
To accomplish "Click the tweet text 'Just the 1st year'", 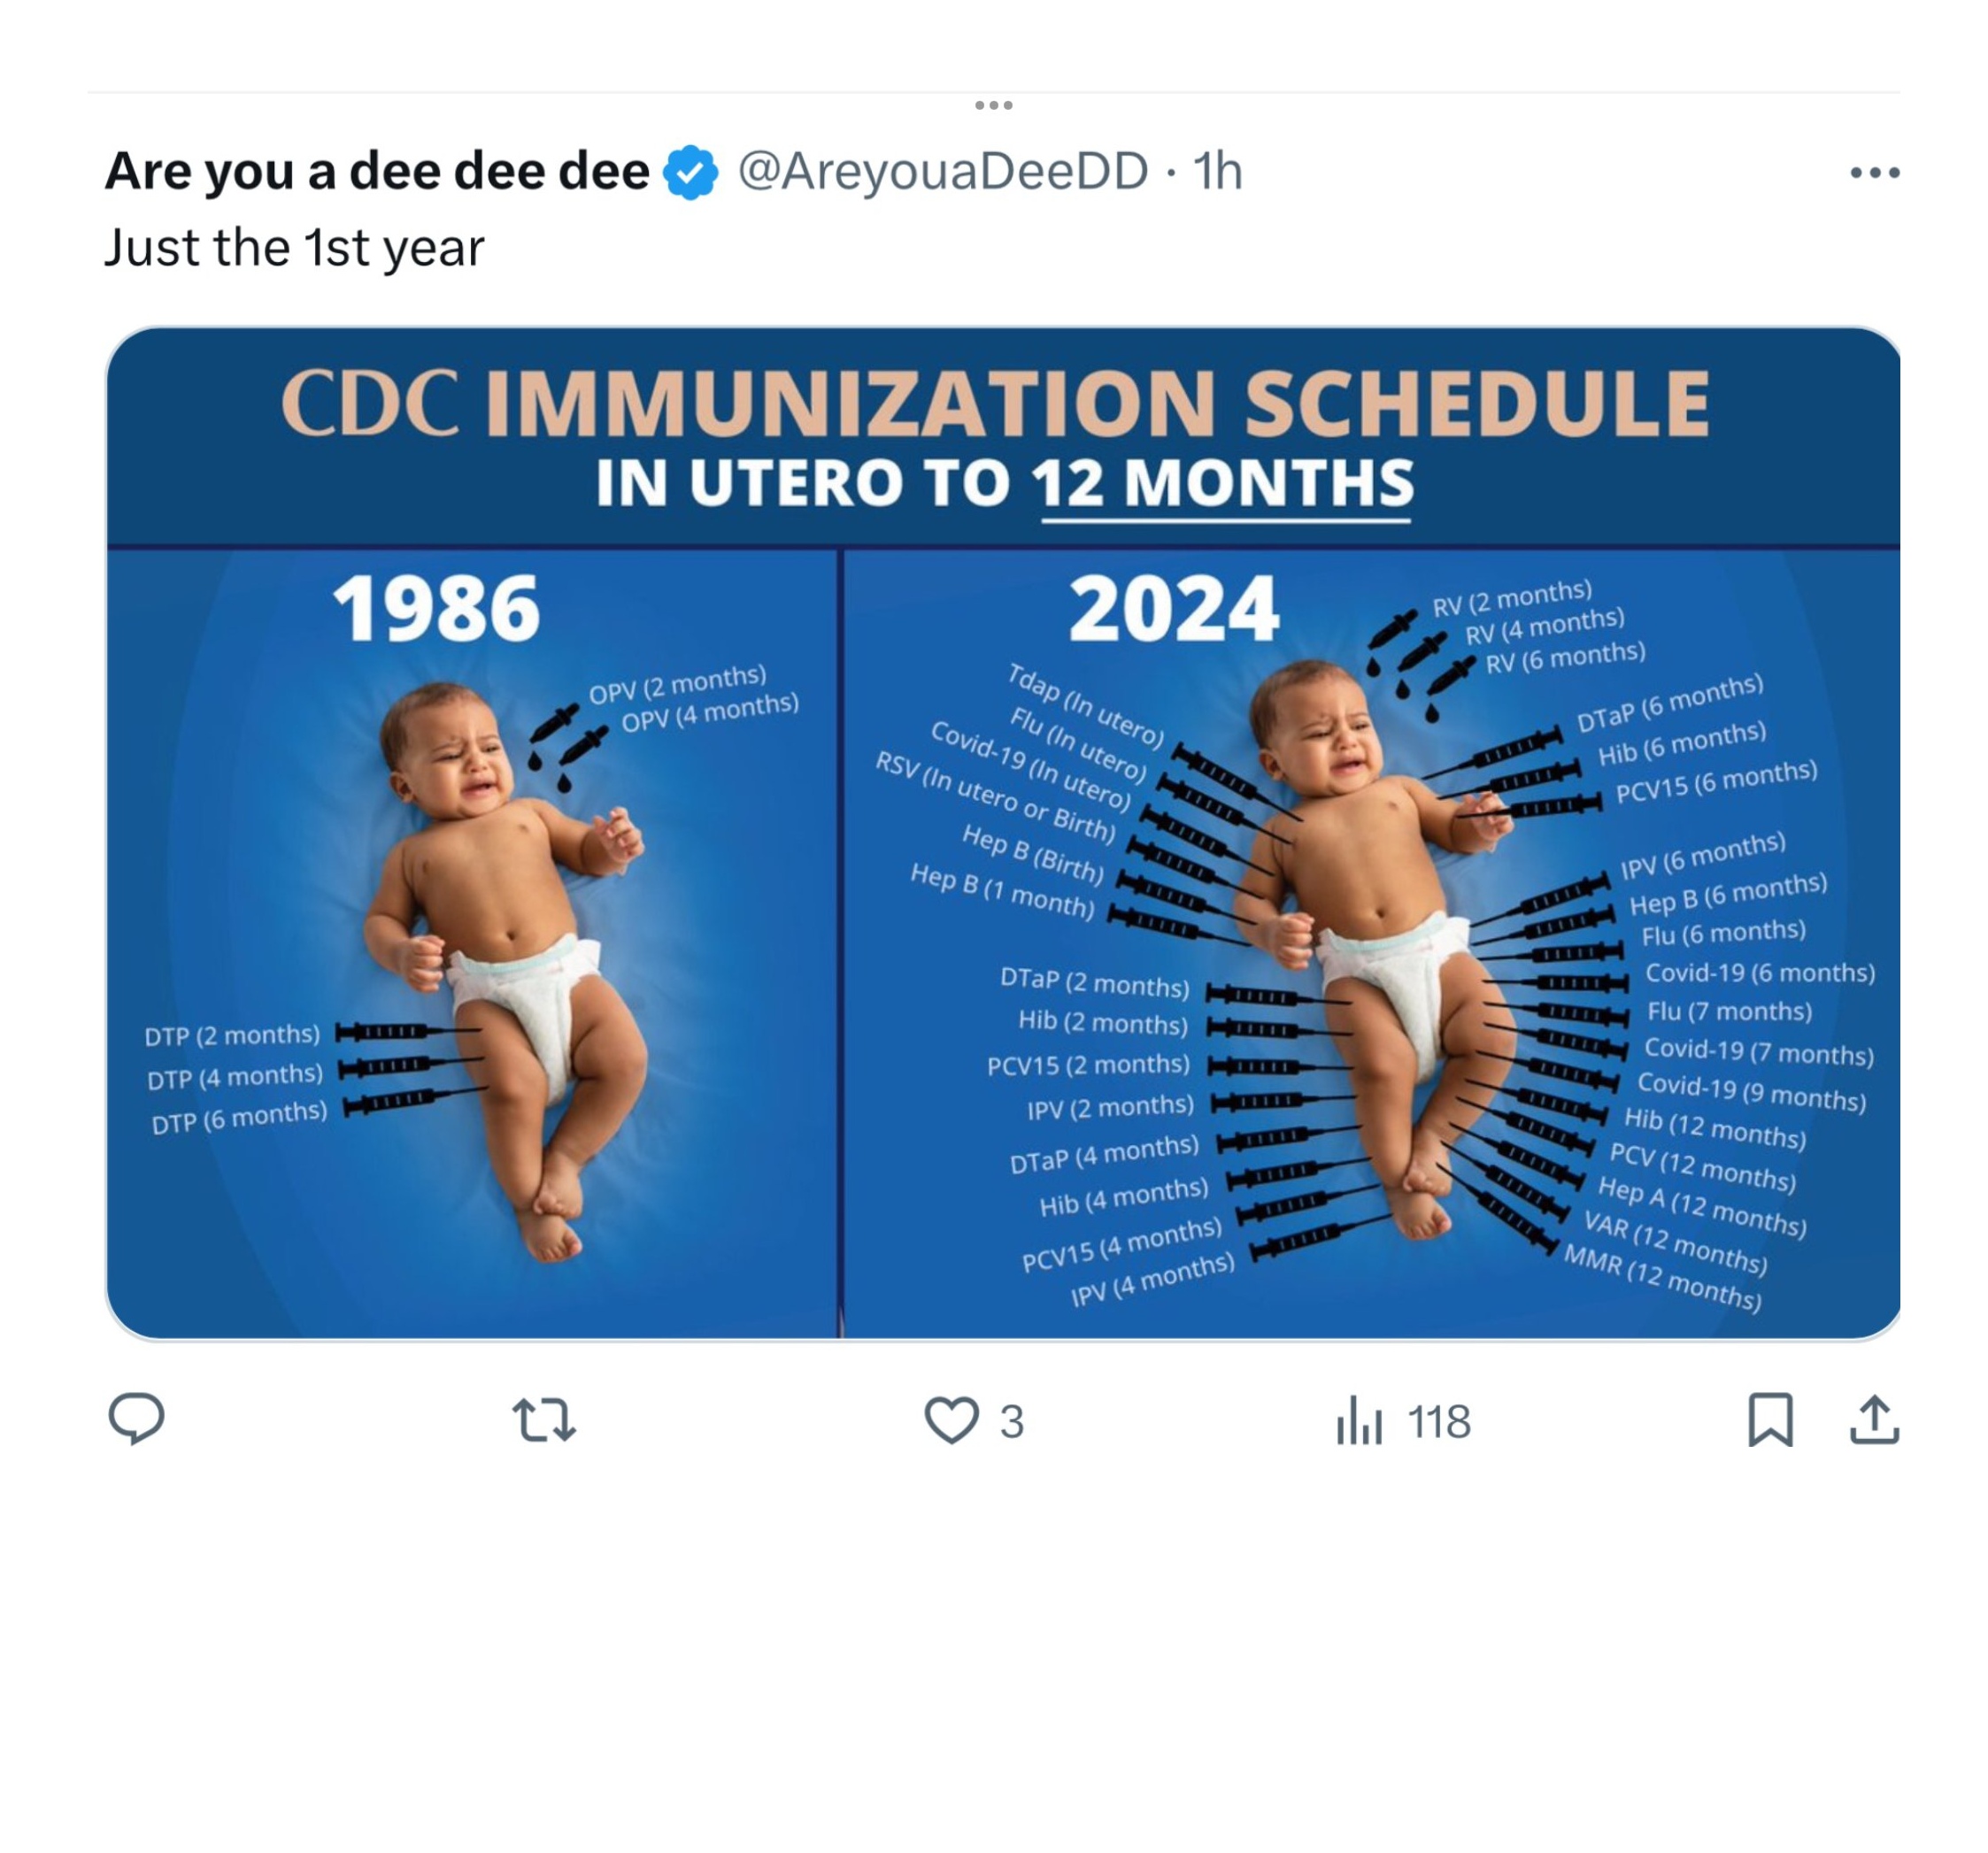I will (294, 247).
